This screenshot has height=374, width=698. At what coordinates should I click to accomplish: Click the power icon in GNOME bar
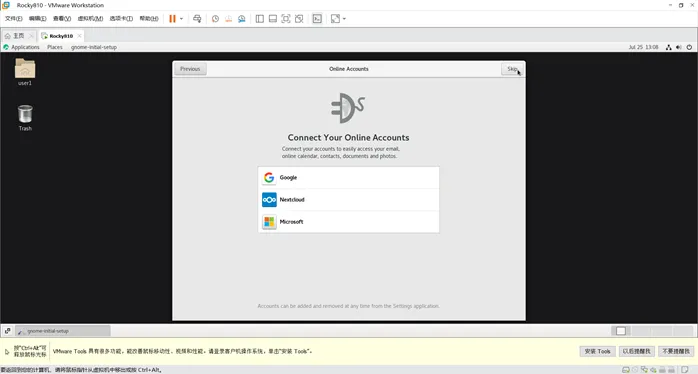point(689,47)
